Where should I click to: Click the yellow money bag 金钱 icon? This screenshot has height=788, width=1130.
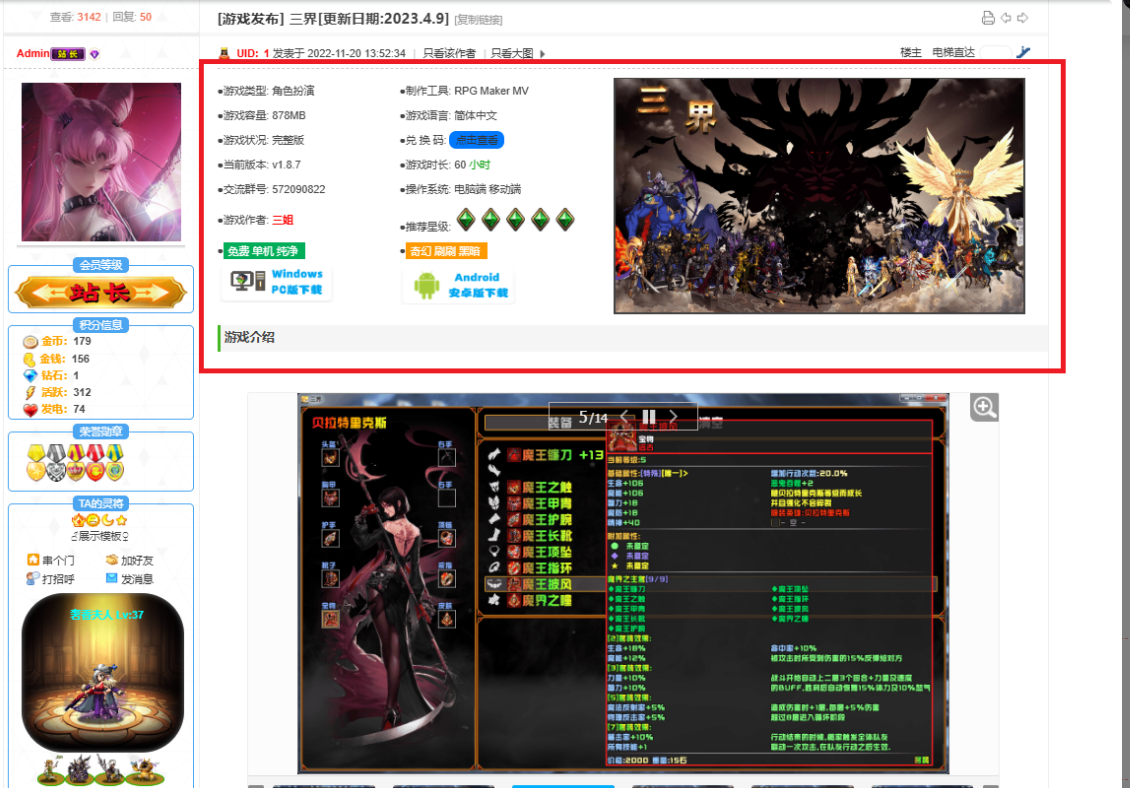(x=30, y=358)
